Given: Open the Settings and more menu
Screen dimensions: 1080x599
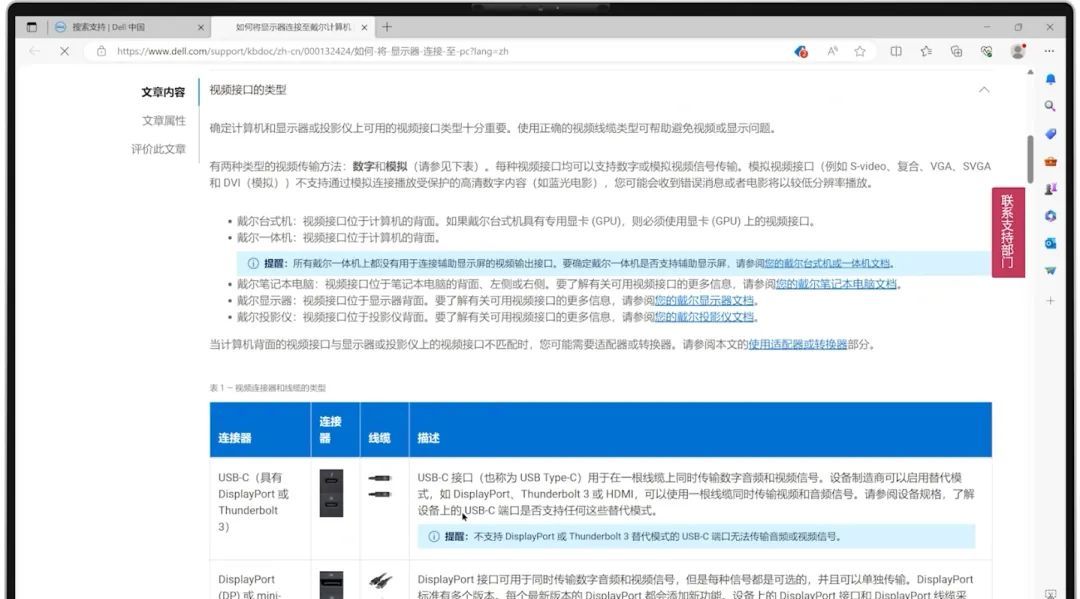Looking at the screenshot, I should coord(1049,51).
